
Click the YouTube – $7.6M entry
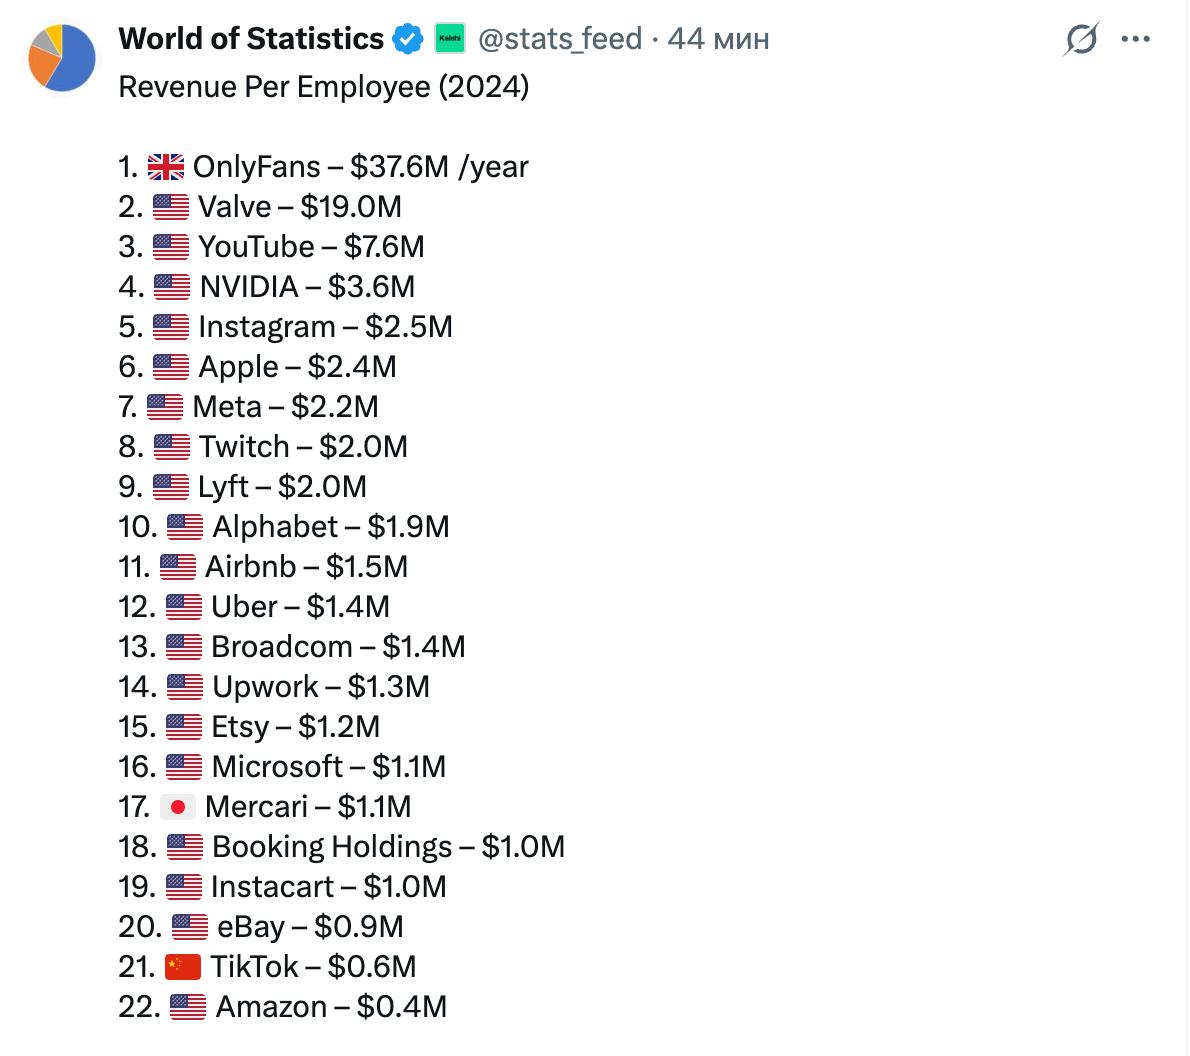(311, 247)
